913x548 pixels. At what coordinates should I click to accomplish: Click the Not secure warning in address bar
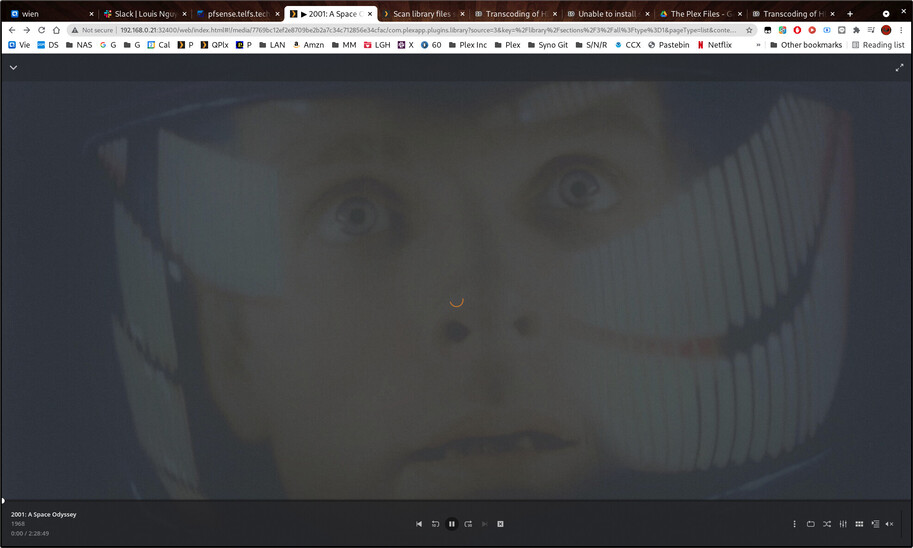(92, 30)
